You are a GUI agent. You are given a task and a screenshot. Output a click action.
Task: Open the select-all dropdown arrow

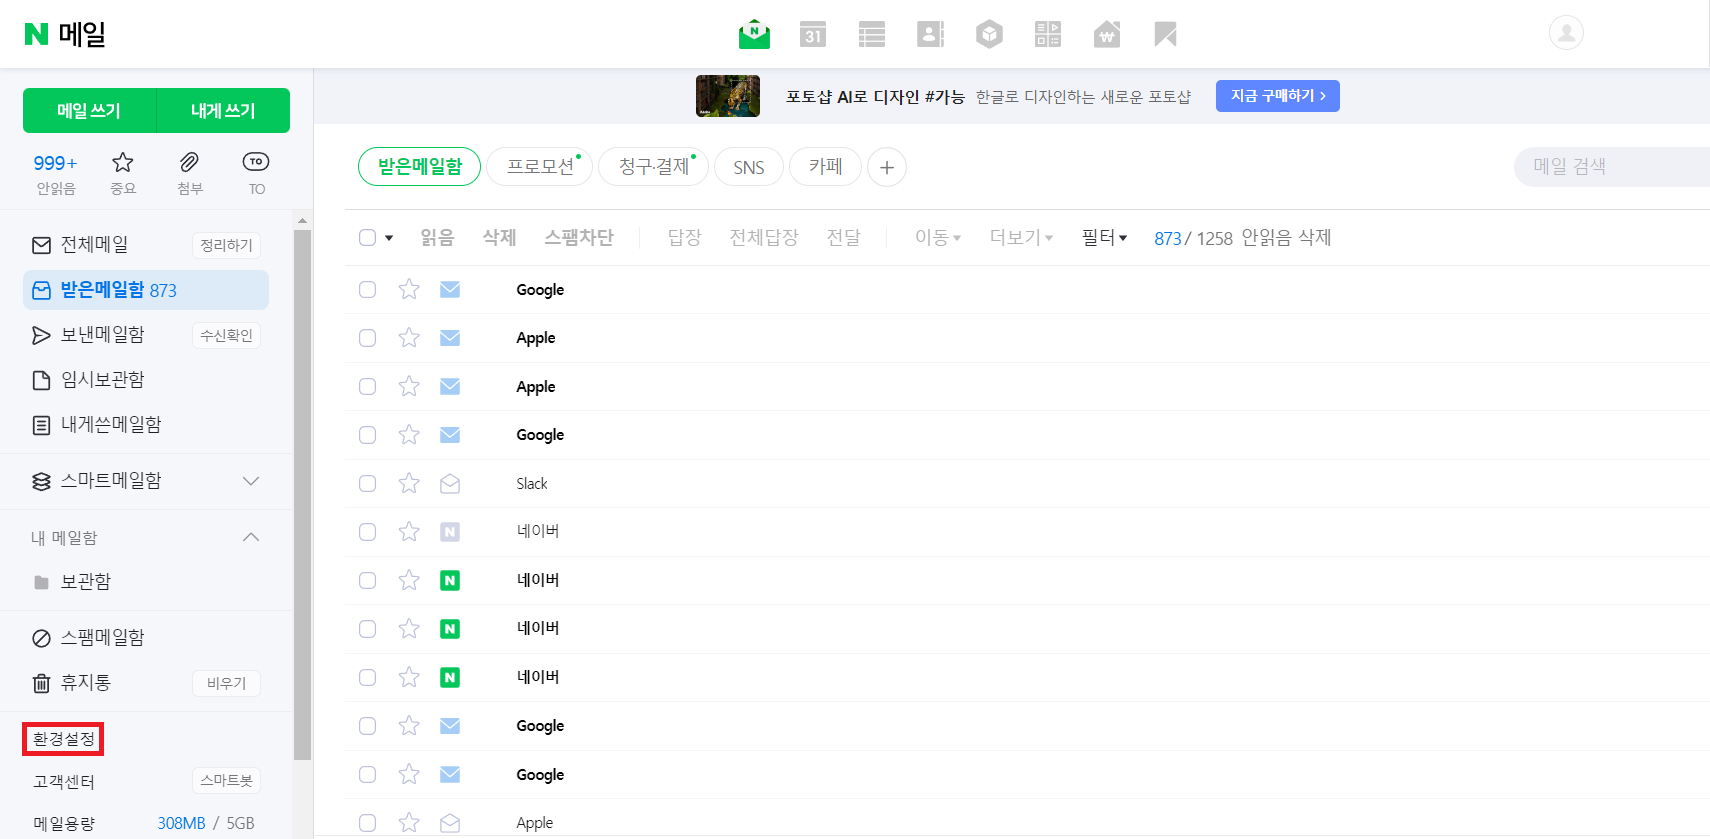pos(389,238)
